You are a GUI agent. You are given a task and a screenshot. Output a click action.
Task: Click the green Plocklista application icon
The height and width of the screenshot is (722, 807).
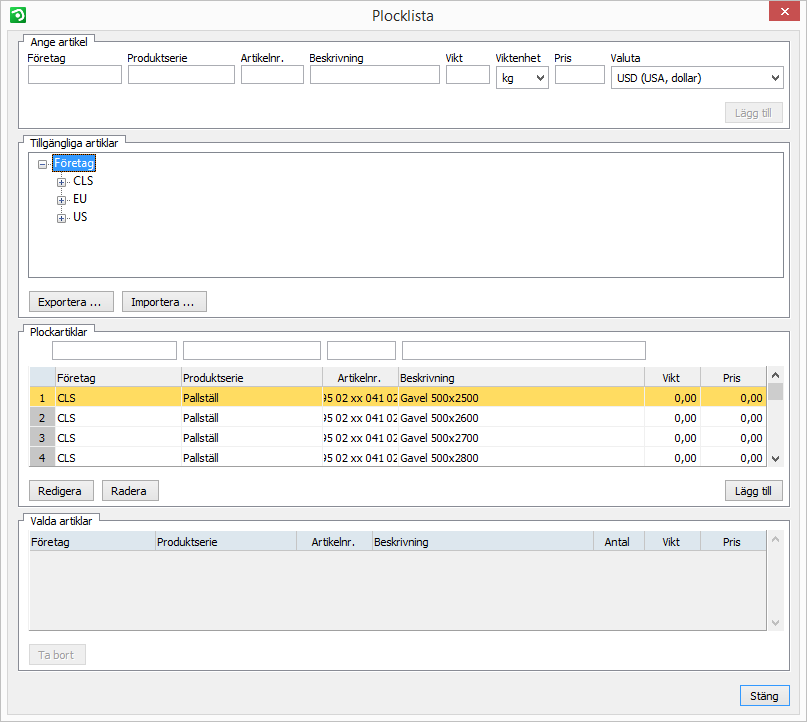pos(18,15)
